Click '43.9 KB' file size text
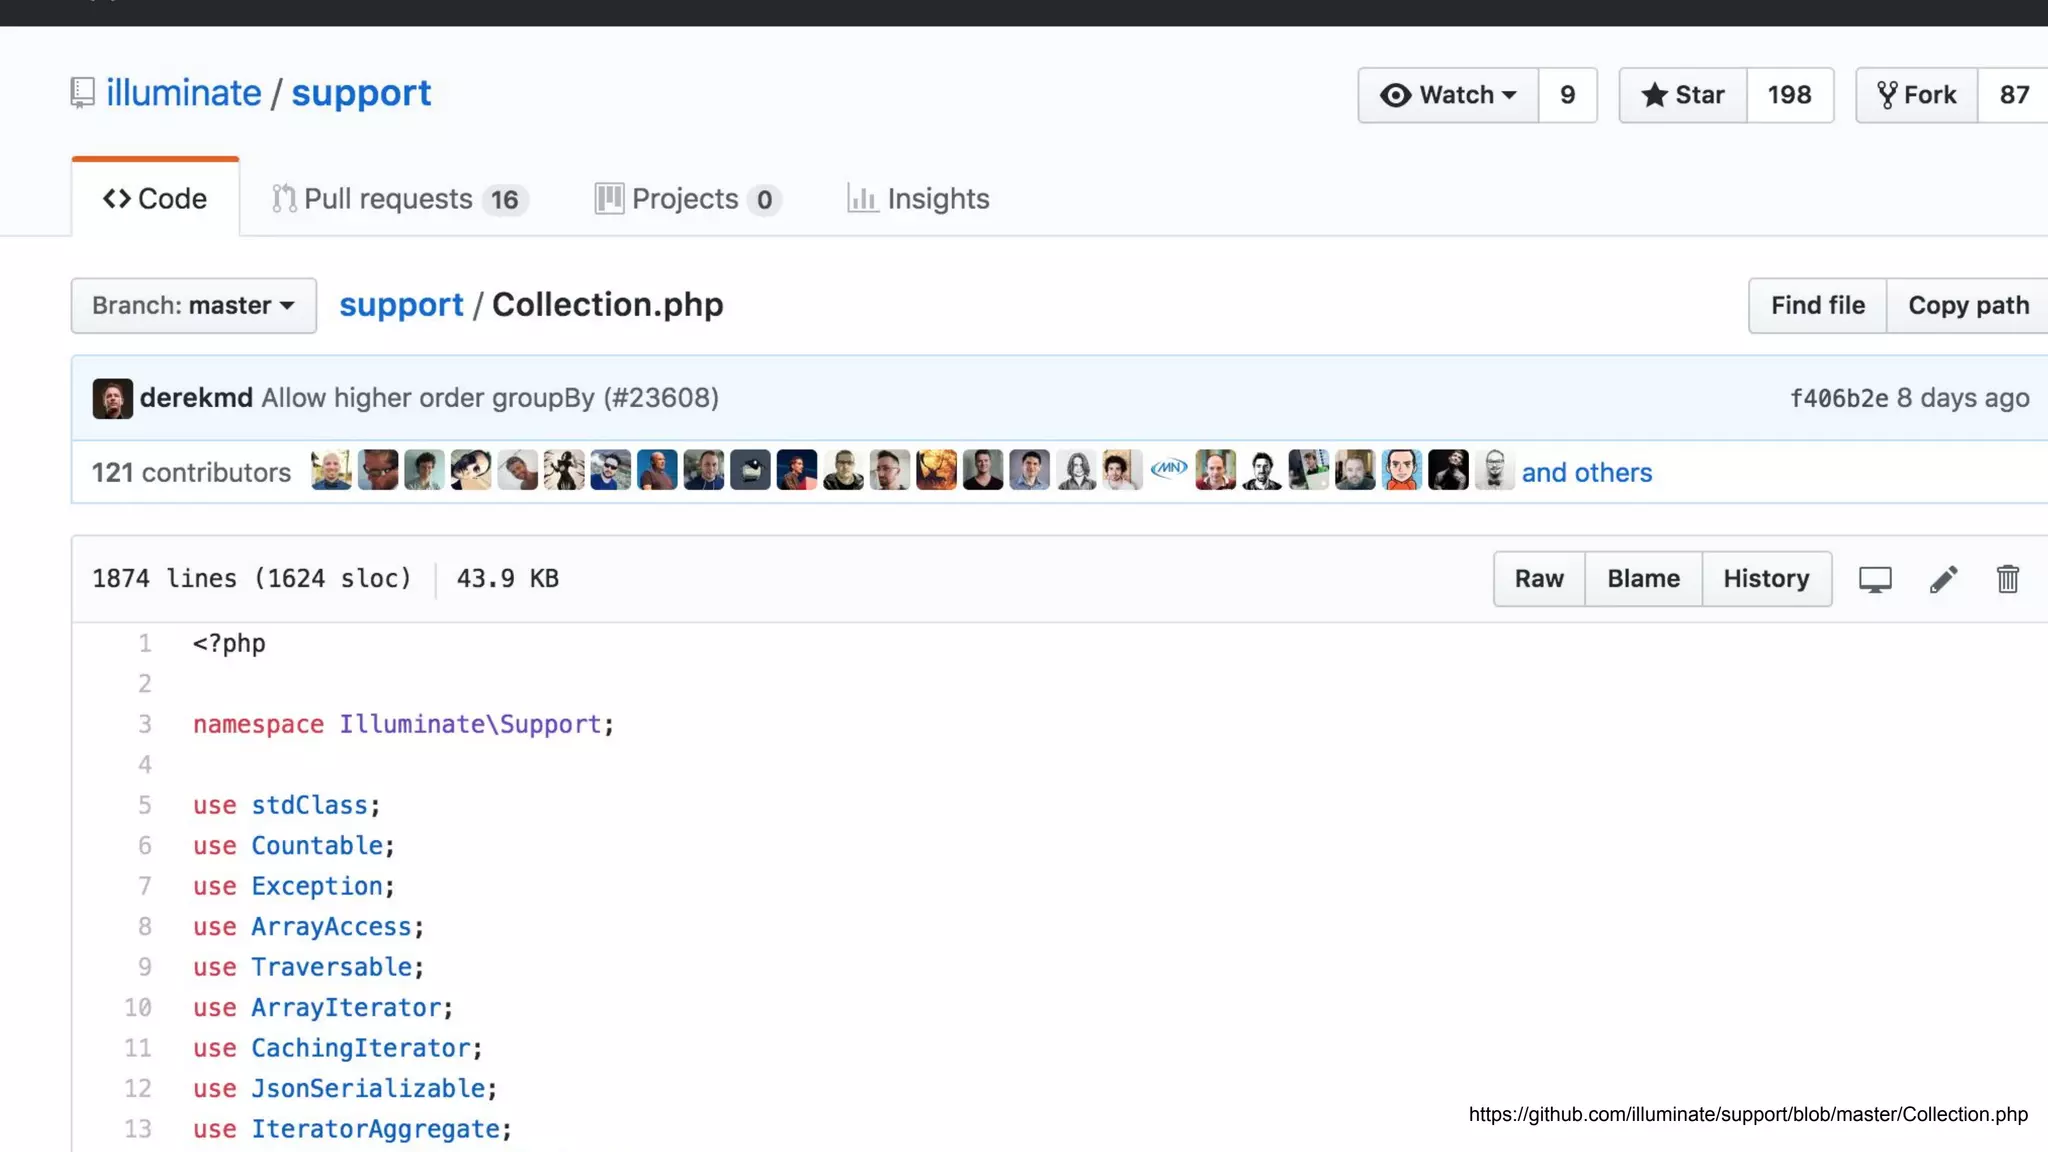Screen dimensions: 2048x1152 pos(508,579)
